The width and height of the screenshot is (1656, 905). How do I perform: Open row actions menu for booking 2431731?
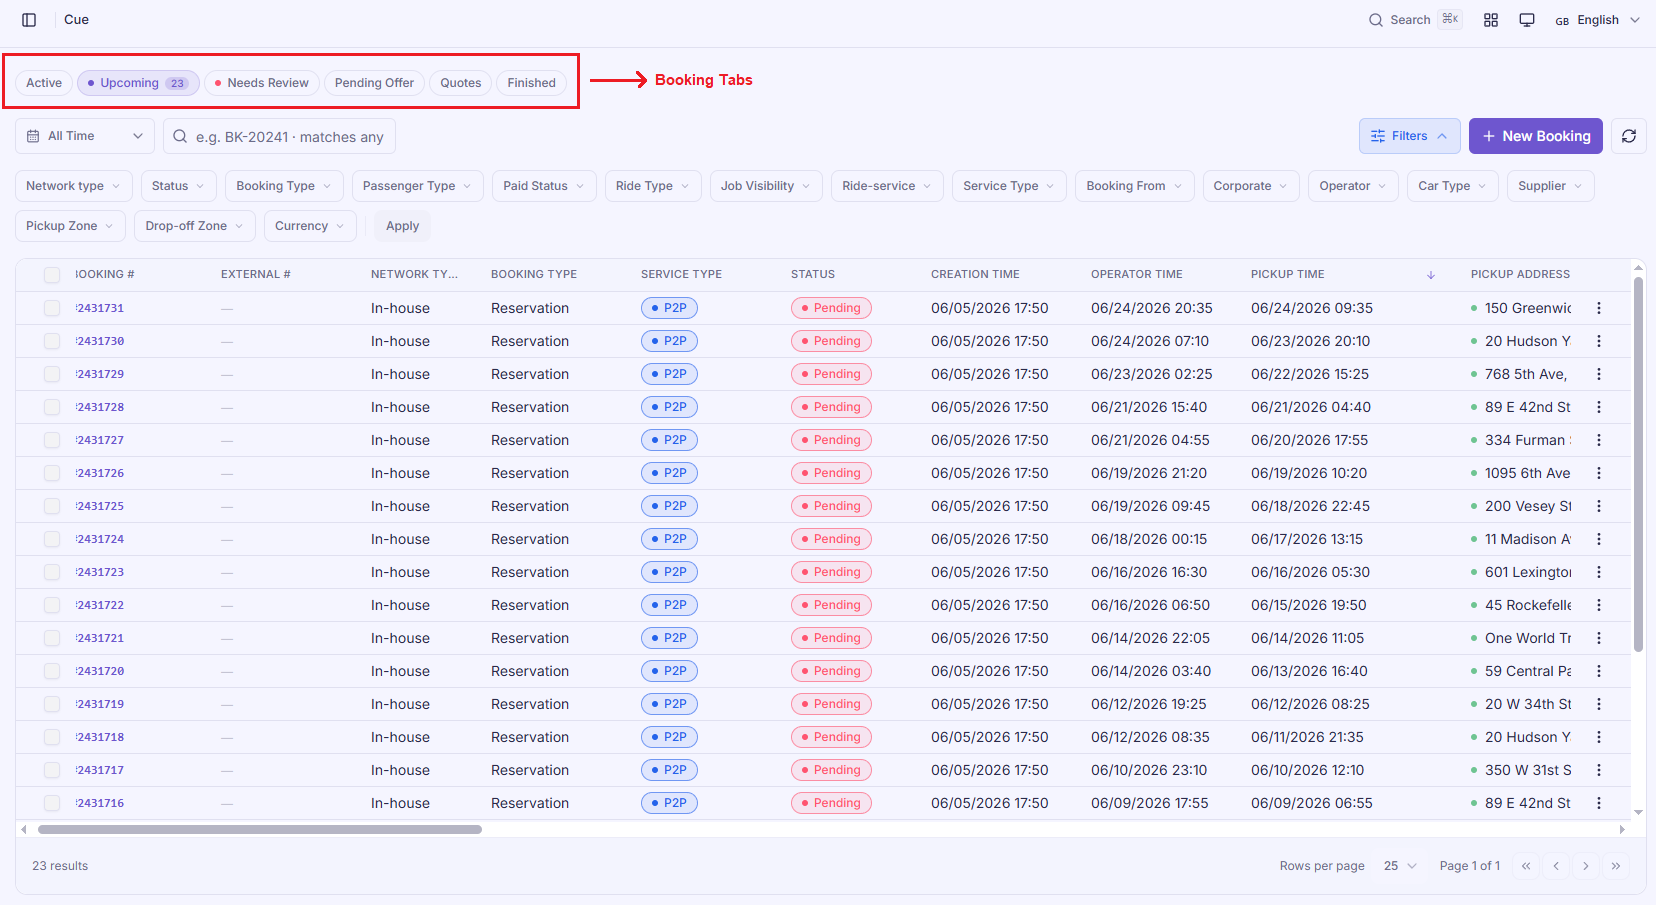coord(1599,308)
